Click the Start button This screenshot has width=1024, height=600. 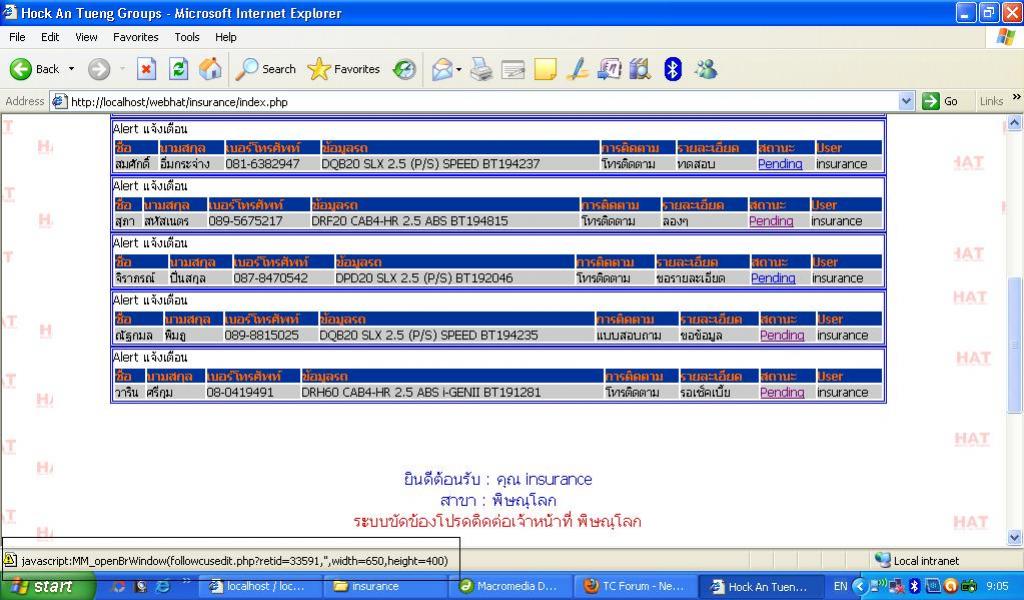coord(48,586)
